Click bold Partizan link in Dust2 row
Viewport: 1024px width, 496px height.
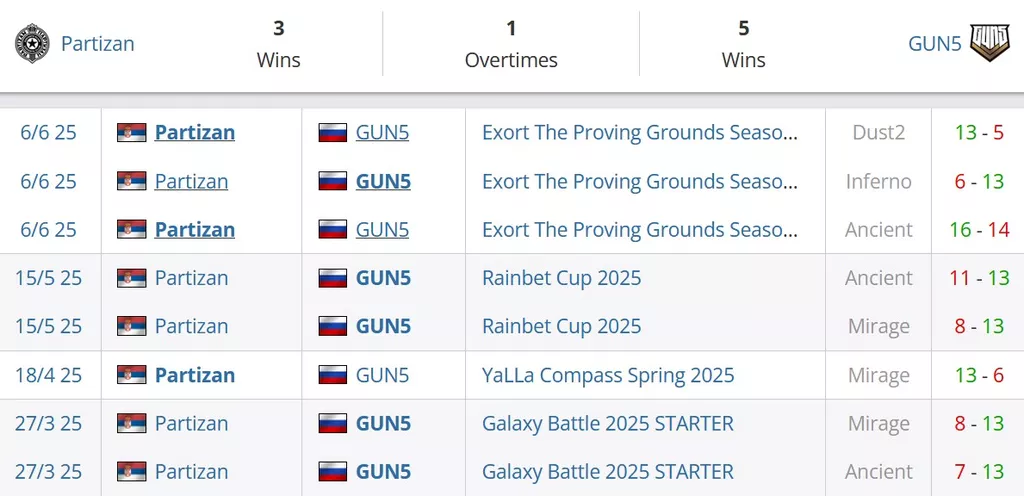pos(195,132)
